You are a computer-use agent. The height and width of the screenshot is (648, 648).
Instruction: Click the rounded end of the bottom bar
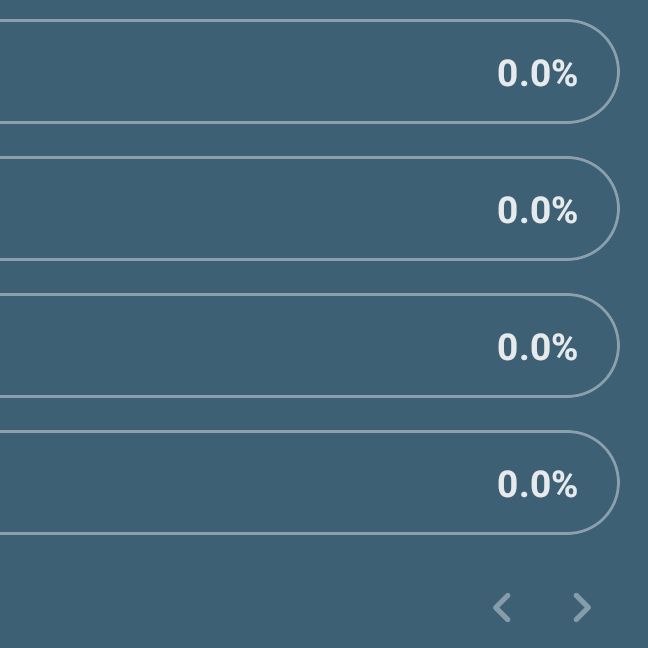coord(603,483)
